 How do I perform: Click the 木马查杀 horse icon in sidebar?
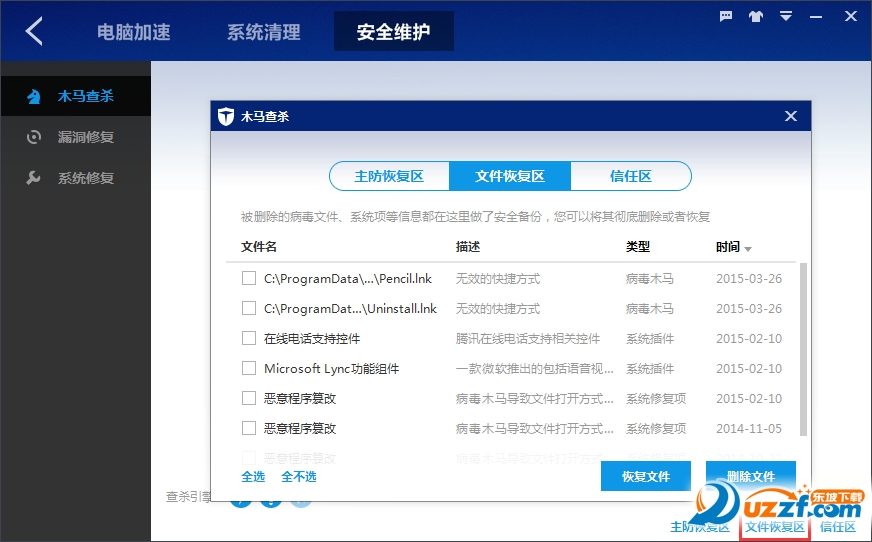click(x=34, y=97)
